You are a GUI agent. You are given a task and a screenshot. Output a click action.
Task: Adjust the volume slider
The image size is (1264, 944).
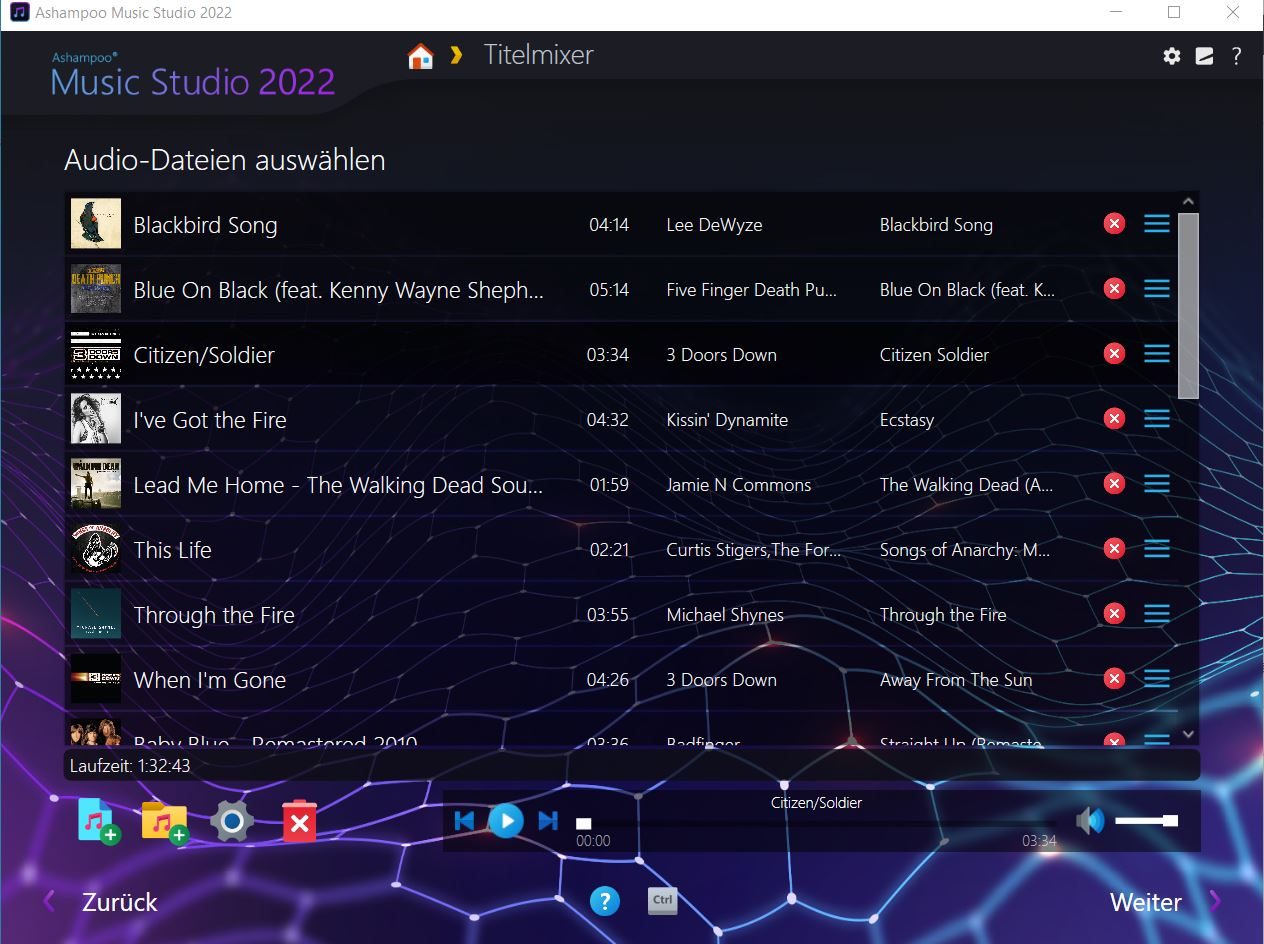pyautogui.click(x=1146, y=821)
